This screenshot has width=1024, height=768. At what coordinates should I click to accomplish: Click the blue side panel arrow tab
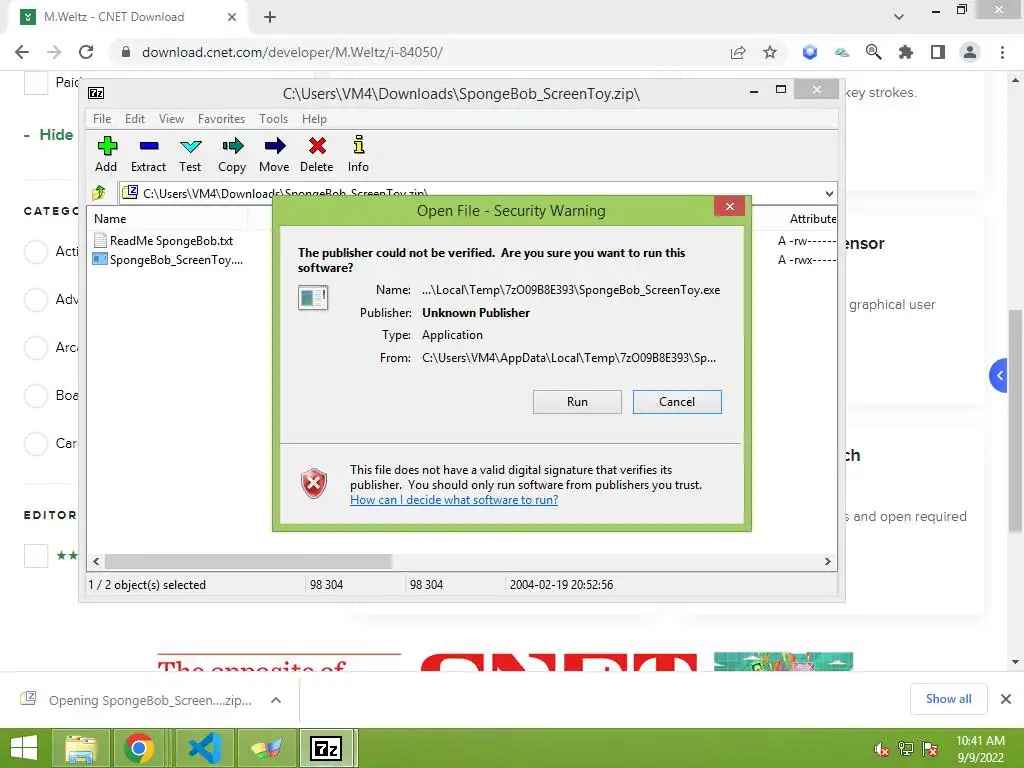[999, 376]
